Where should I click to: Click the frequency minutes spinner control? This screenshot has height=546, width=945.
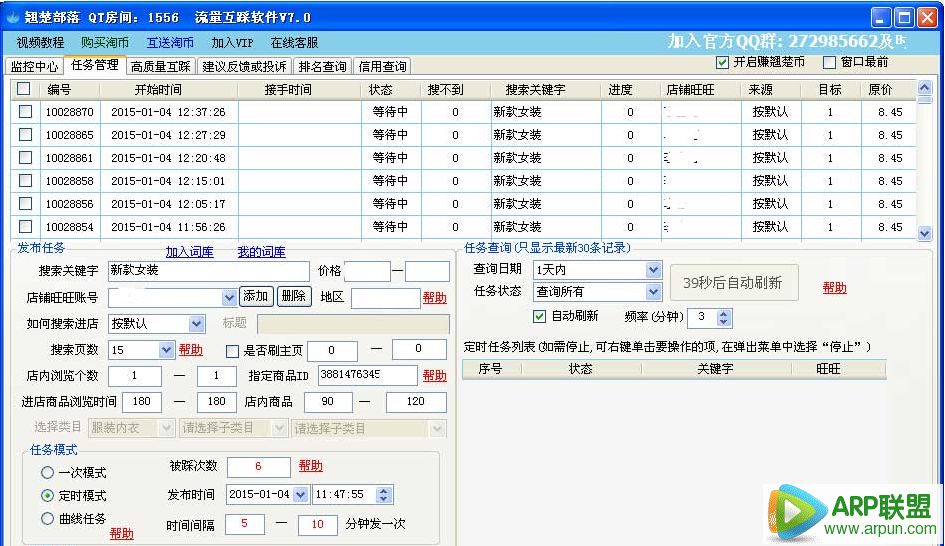[x=724, y=317]
